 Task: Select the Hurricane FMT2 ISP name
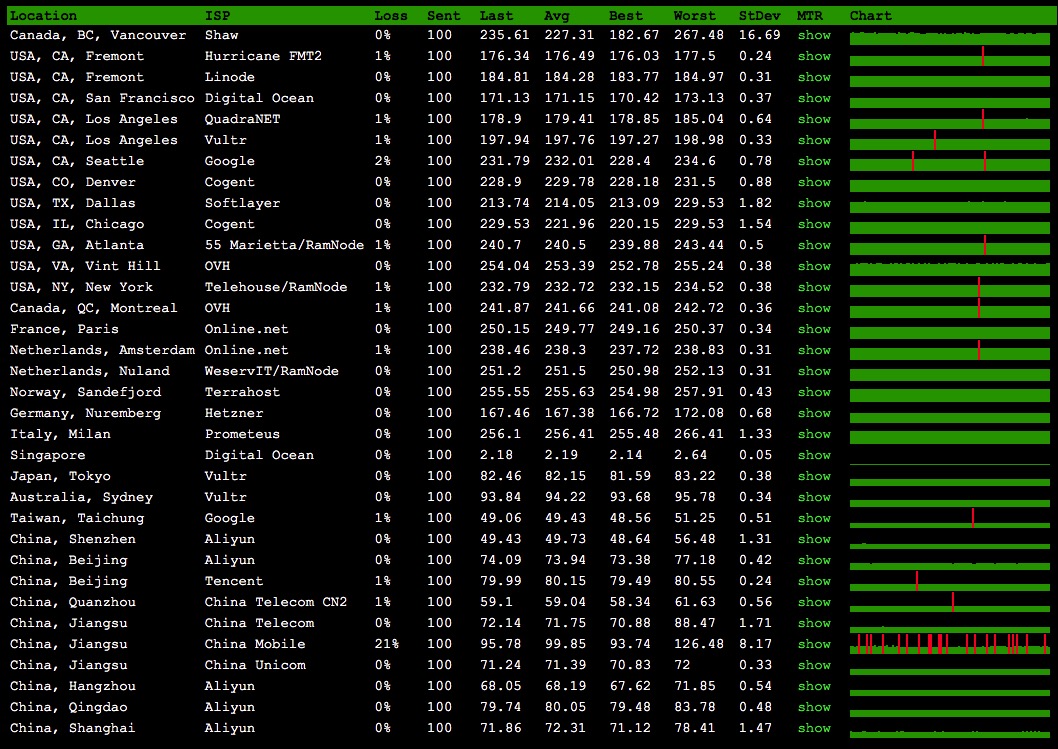coord(263,56)
